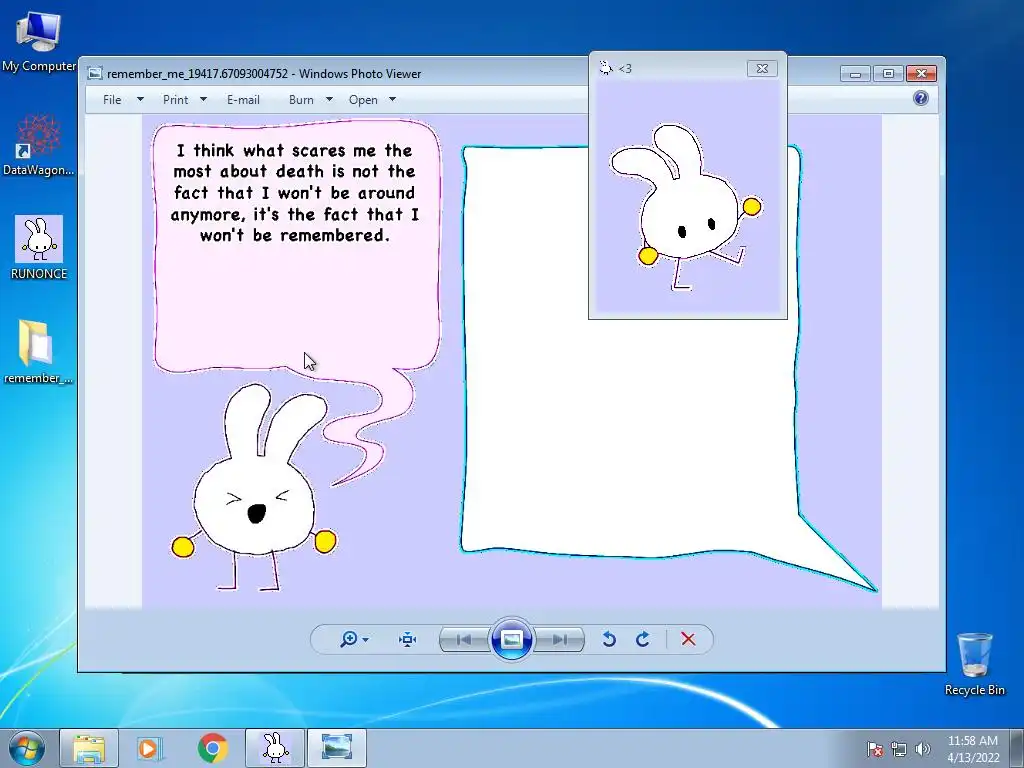The image size is (1024, 768).
Task: Open the Windows Start menu
Action: 27,748
